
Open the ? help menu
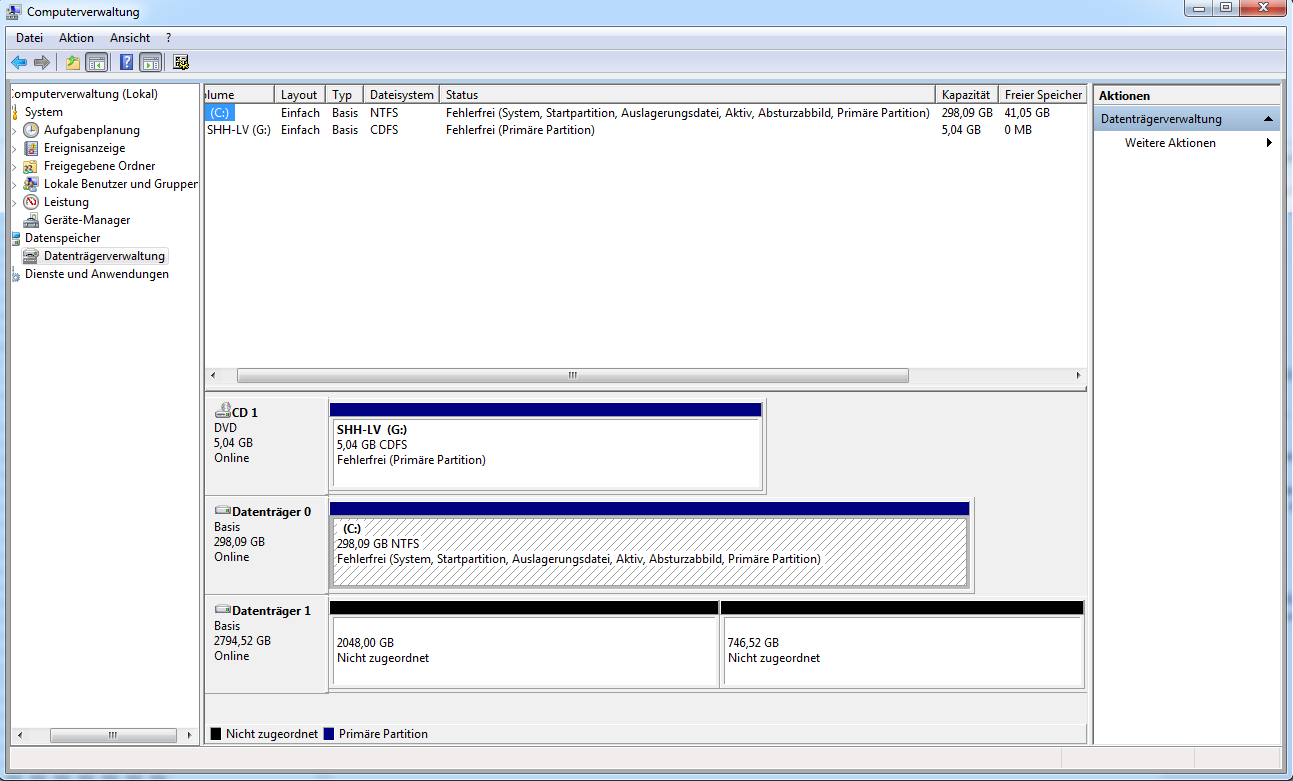(x=168, y=38)
